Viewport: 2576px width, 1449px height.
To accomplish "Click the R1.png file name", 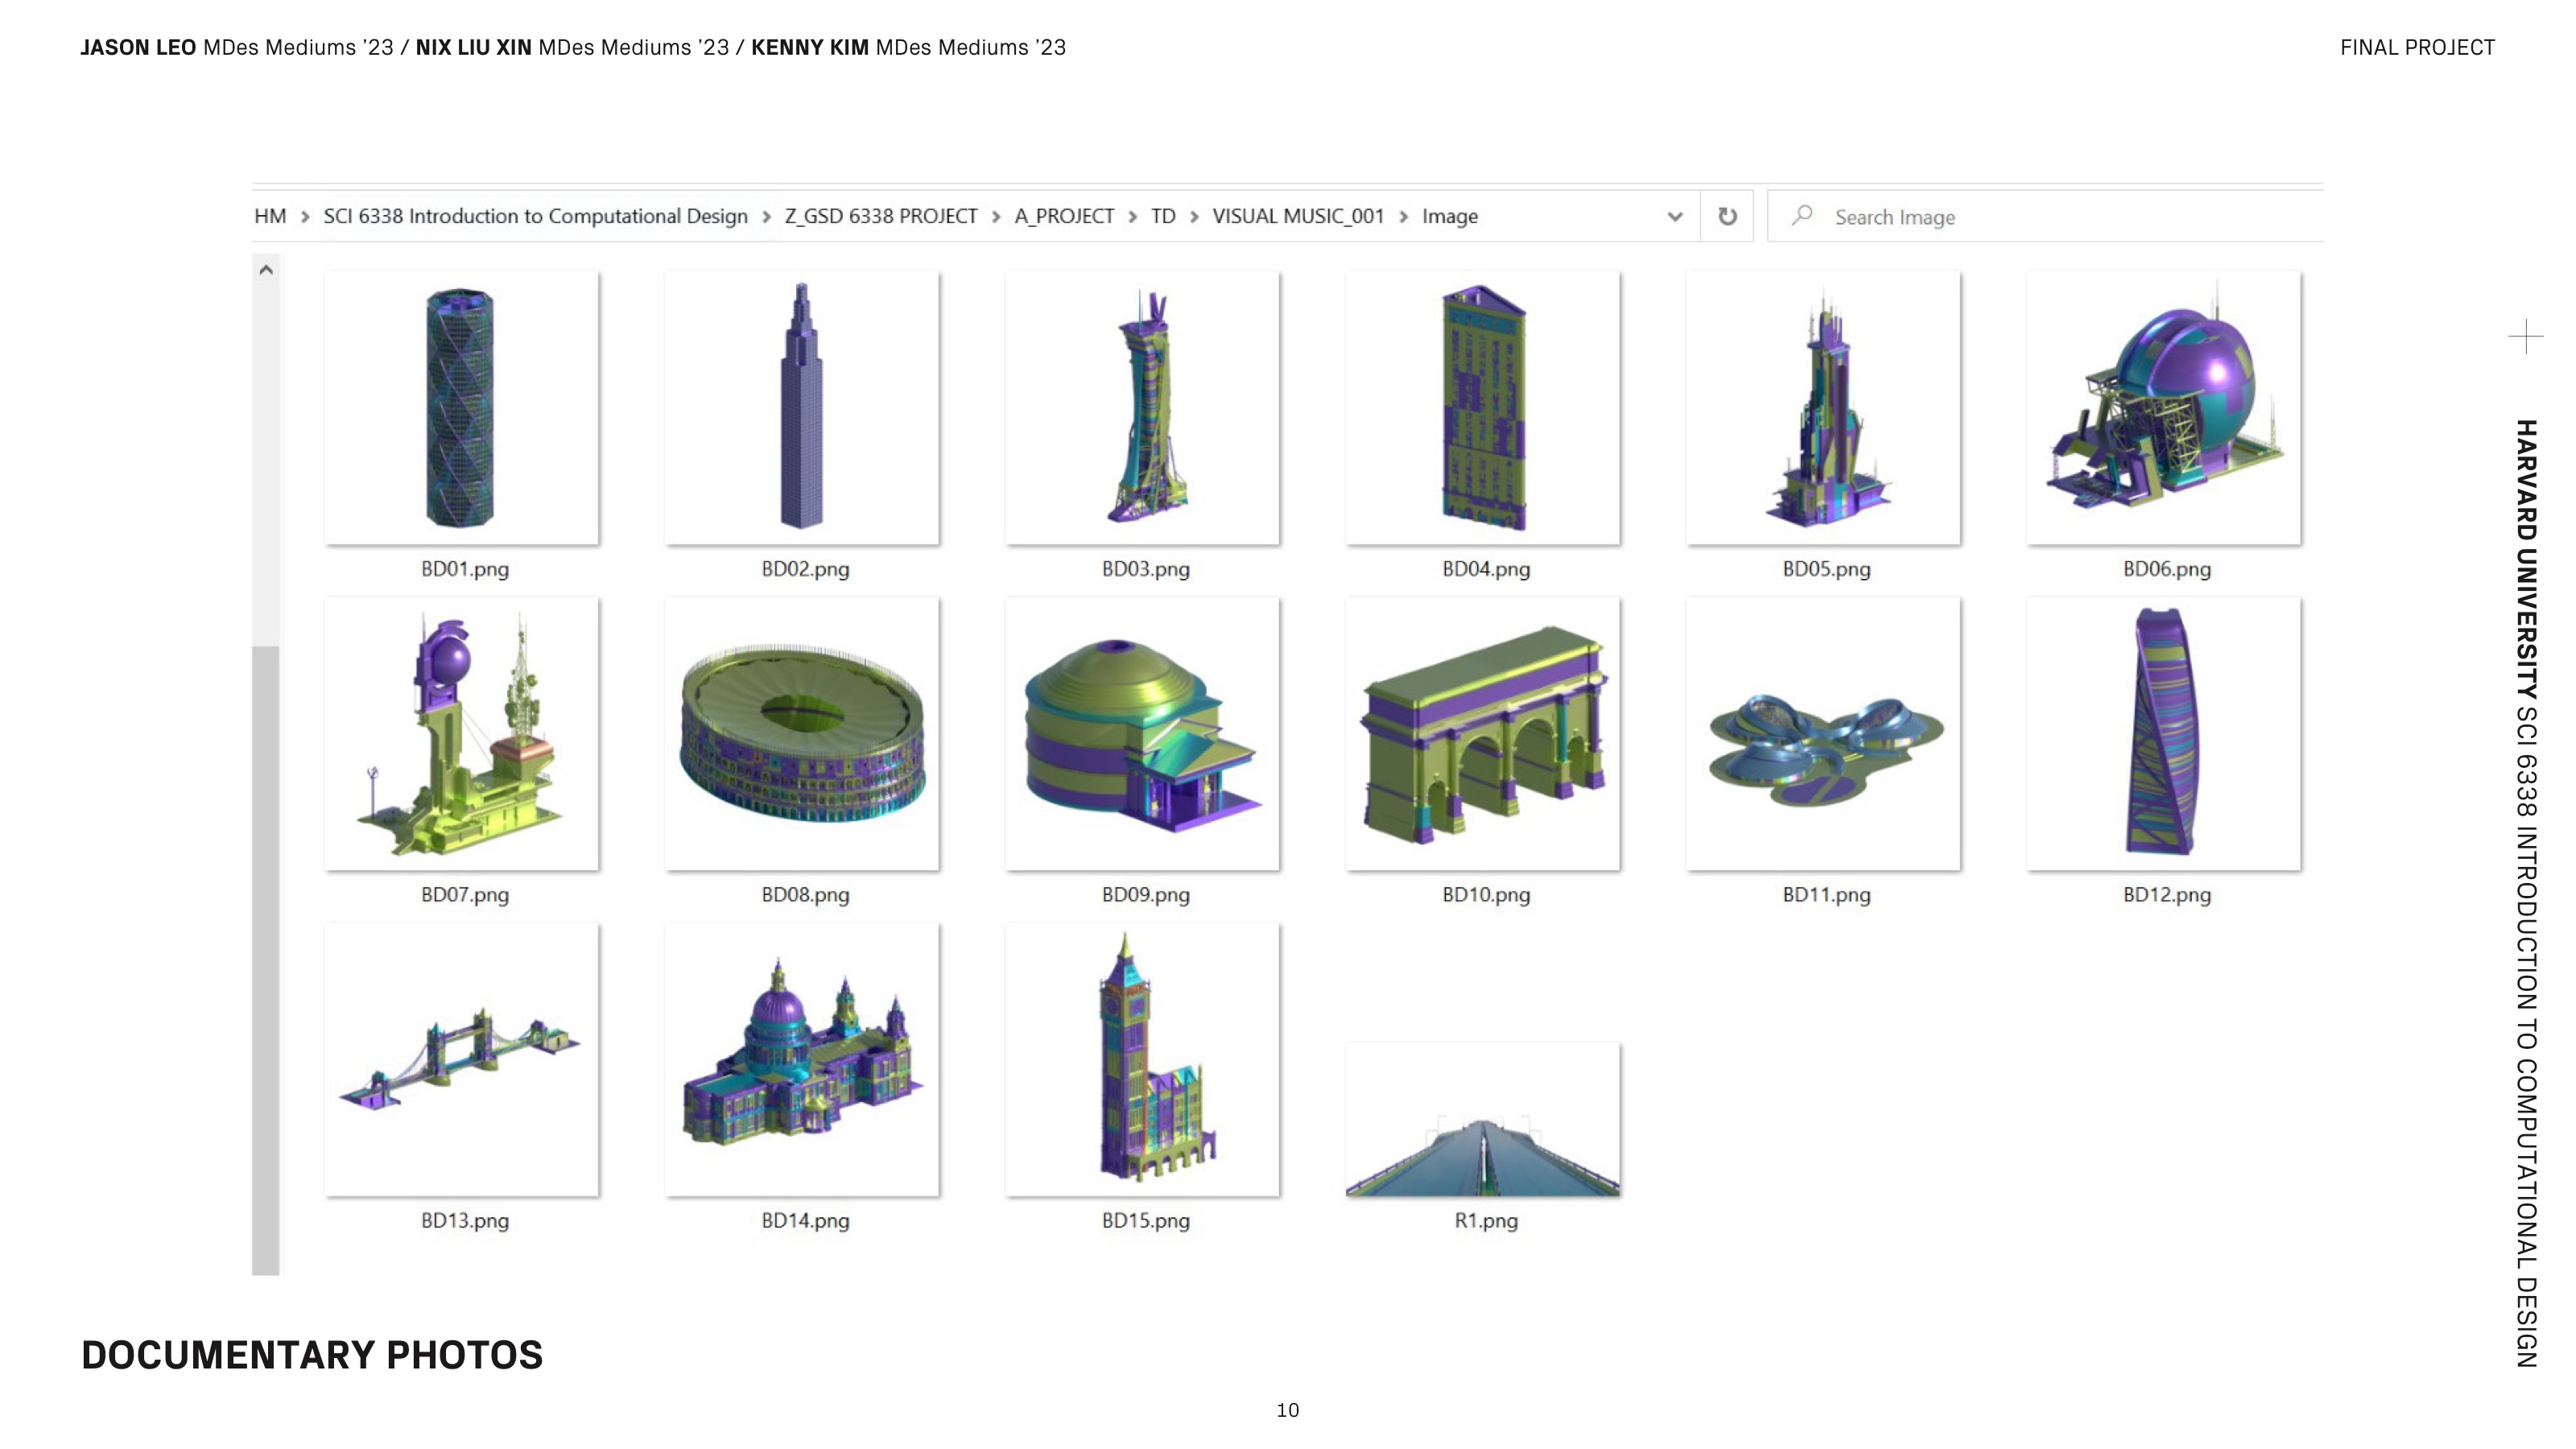I will [x=1486, y=1221].
